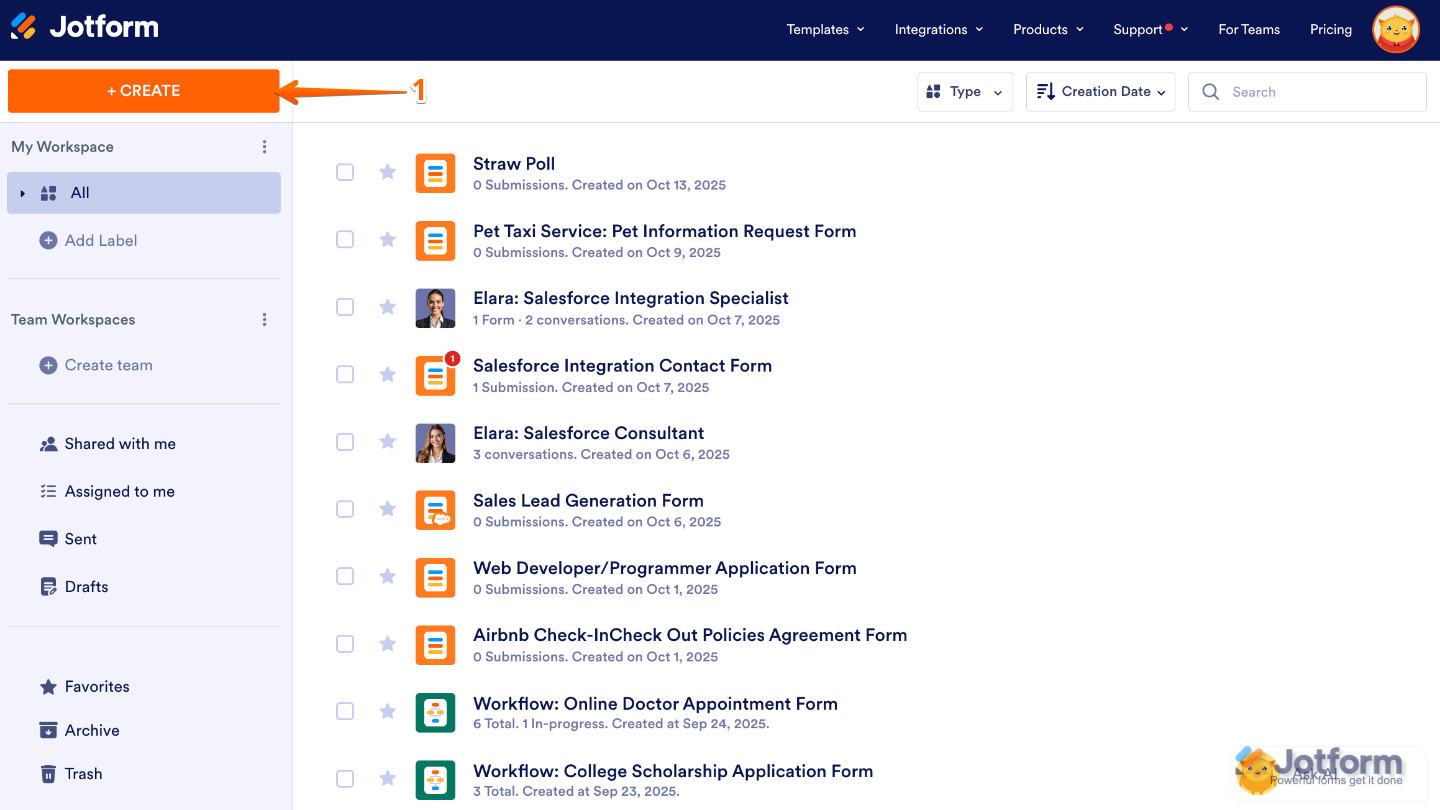The image size is (1440, 810).
Task: Click the Elara: Salesforce Consultant avatar
Action: (x=435, y=443)
